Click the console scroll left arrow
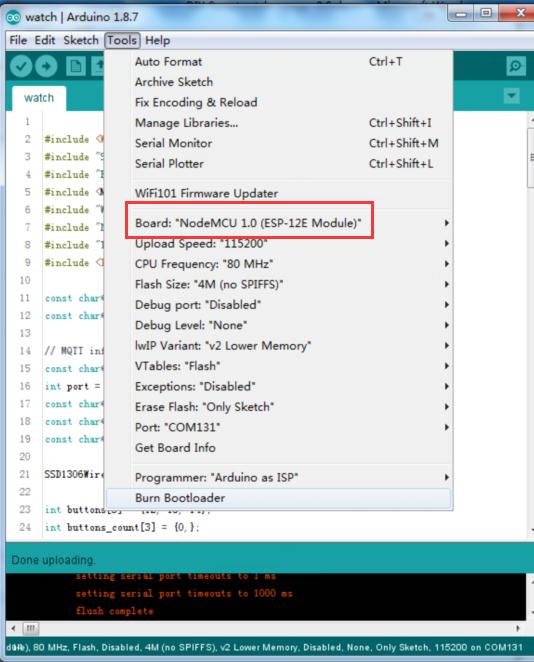Viewport: 534px width, 662px height. [x=13, y=628]
